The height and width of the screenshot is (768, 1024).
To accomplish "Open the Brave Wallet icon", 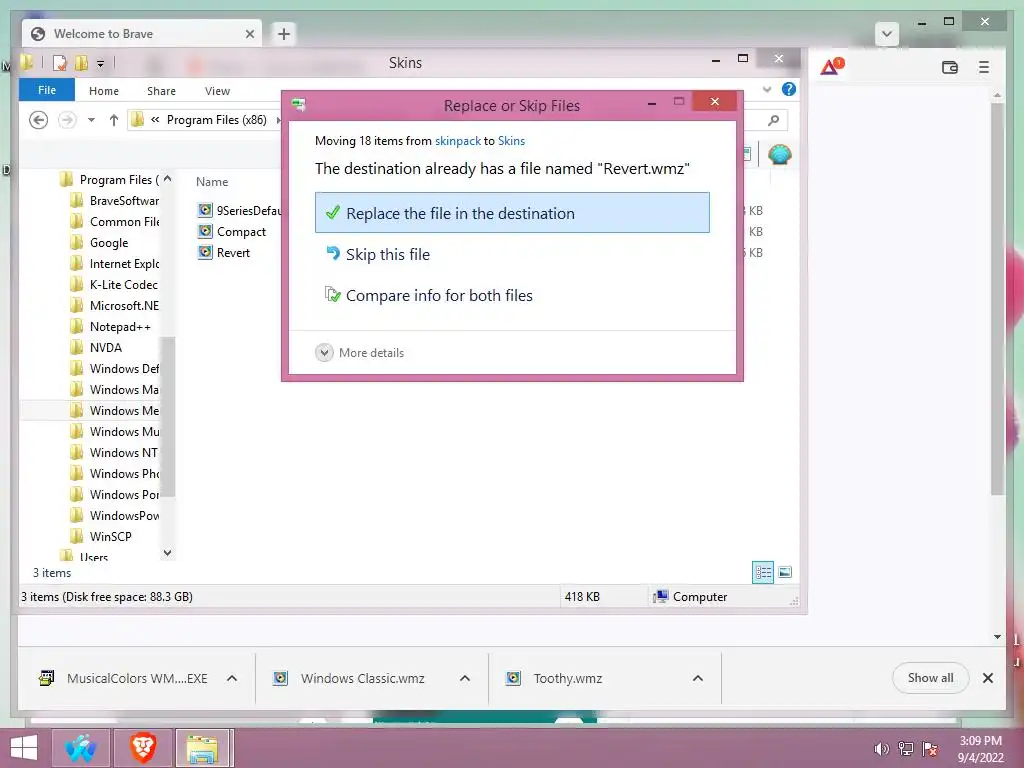I will point(950,67).
